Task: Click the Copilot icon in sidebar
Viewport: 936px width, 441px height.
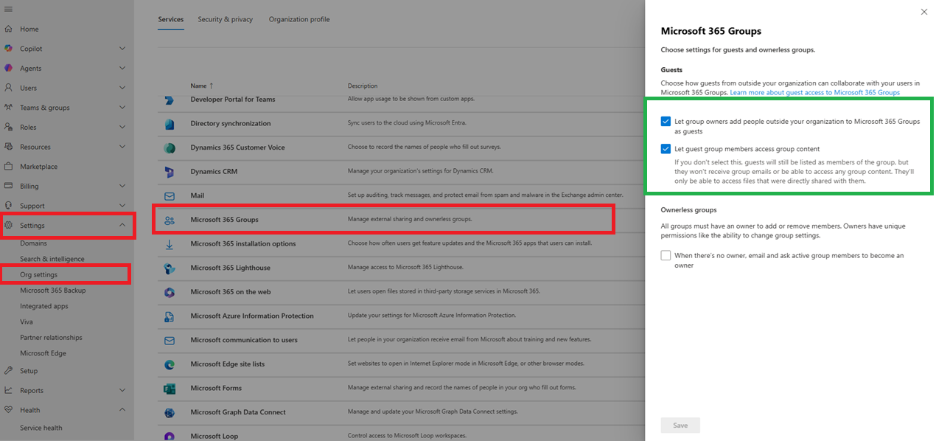Action: (8, 49)
